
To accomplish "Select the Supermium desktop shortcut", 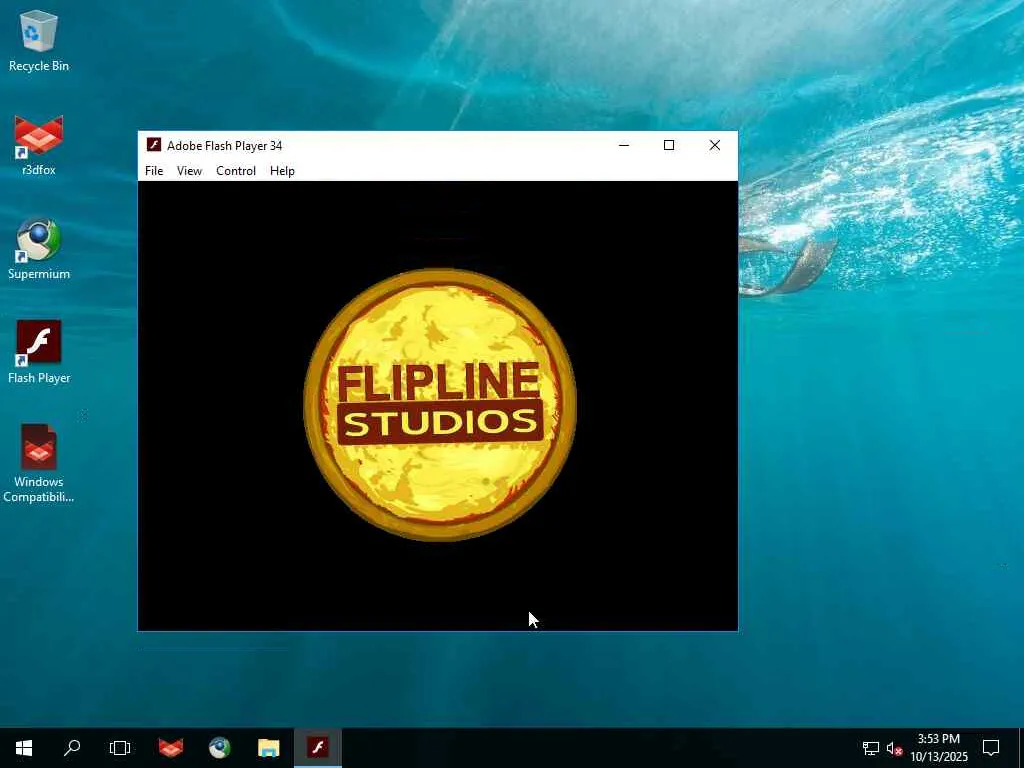I will click(x=39, y=249).
